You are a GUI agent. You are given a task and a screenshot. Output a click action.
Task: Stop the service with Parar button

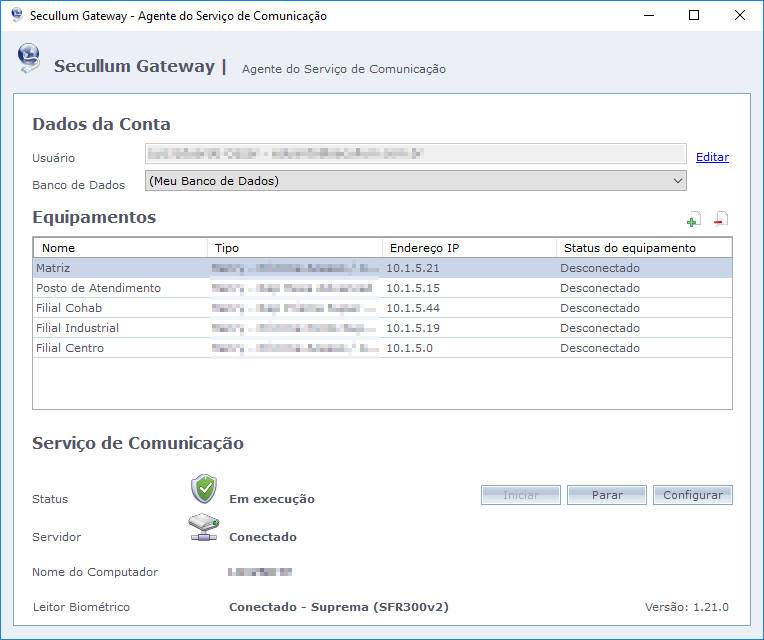pyautogui.click(x=607, y=495)
